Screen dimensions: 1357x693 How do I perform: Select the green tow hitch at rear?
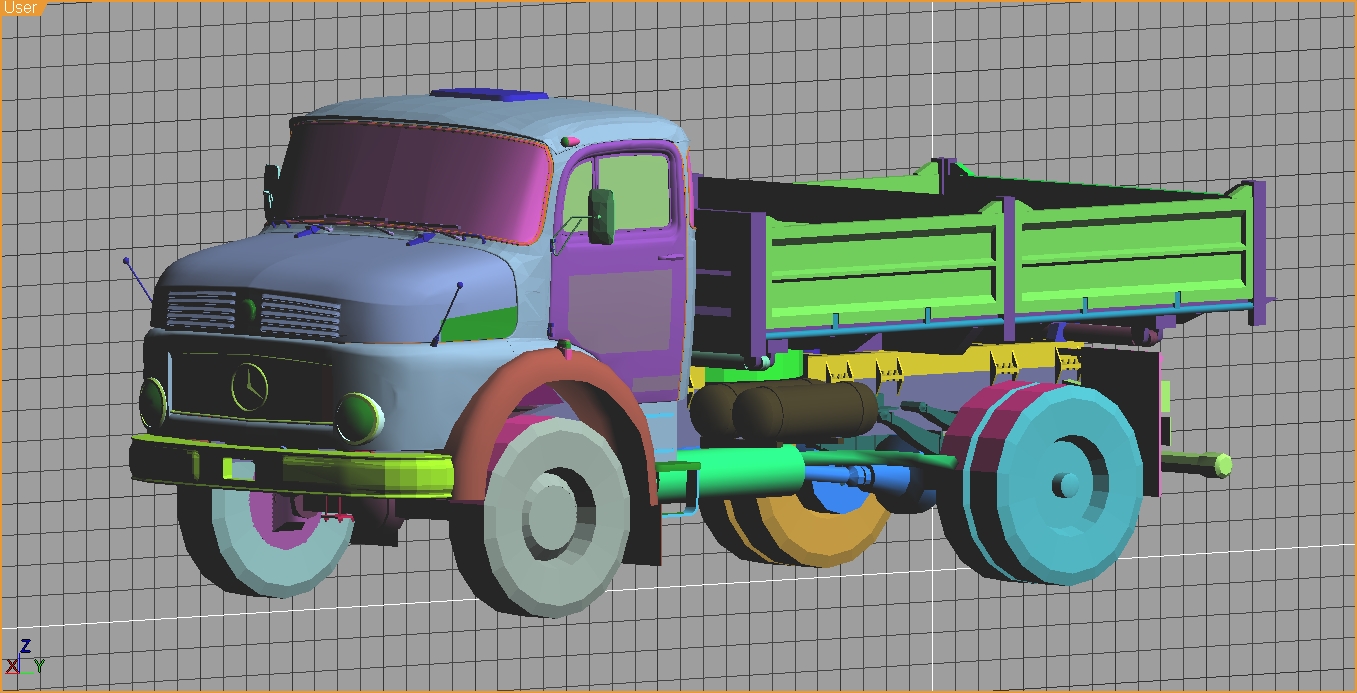1198,463
